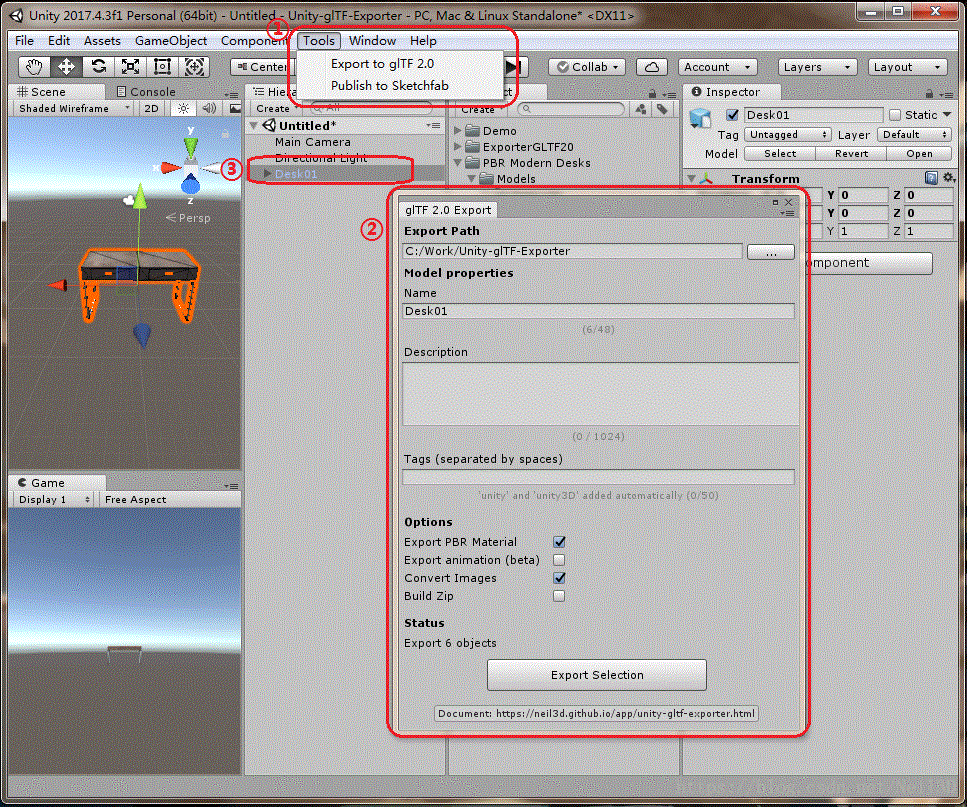
Task: Click the Y axis cone on gizmo
Action: point(191,147)
